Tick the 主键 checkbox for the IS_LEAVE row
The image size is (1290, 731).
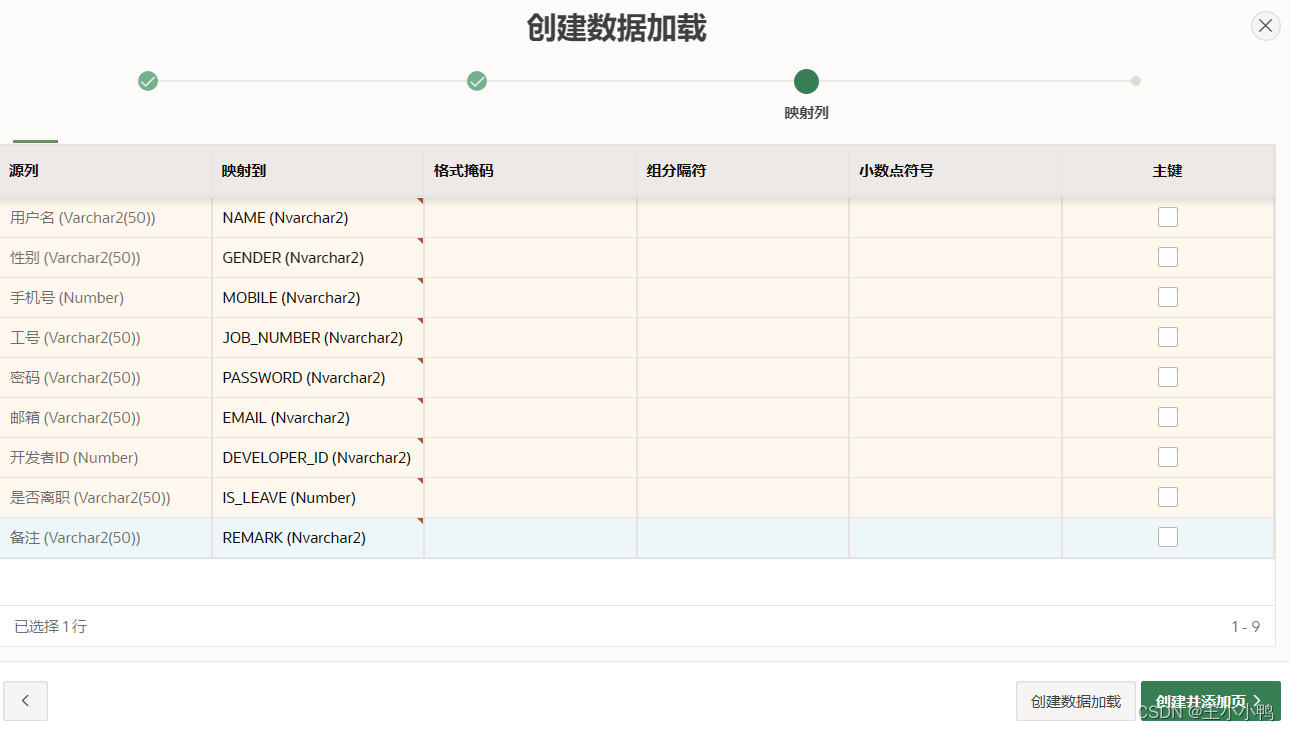coord(1167,497)
